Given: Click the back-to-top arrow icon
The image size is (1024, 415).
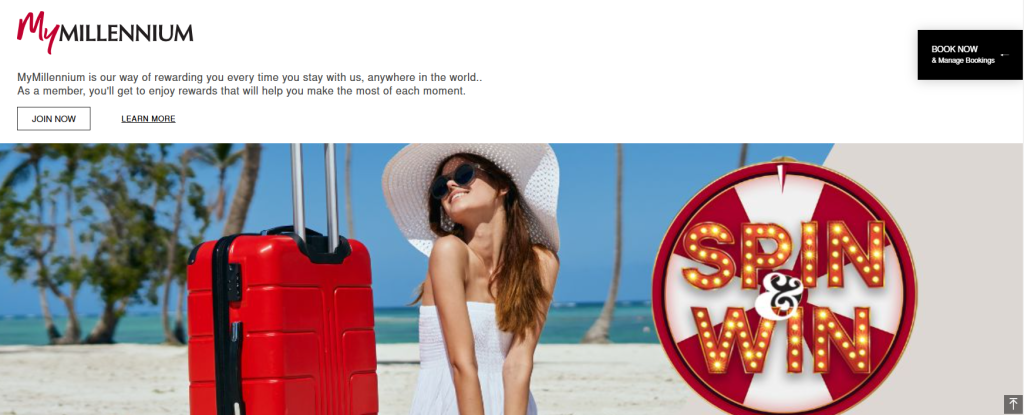Looking at the screenshot, I should [1012, 404].
